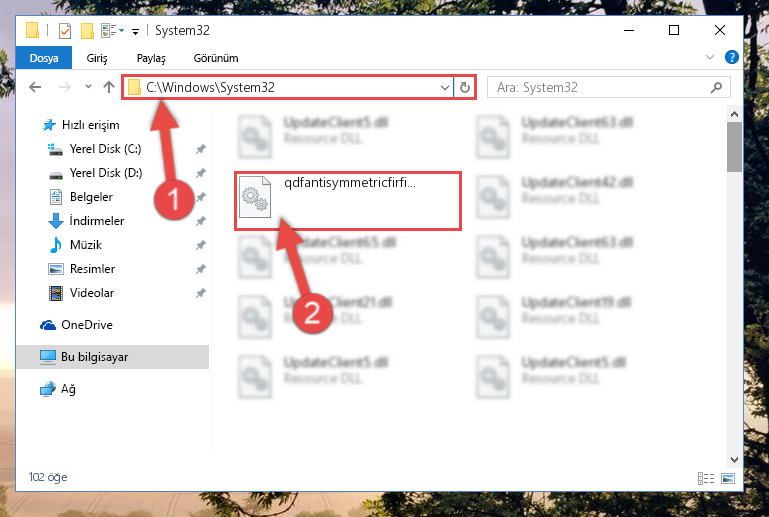Image resolution: width=769 pixels, height=517 pixels.
Task: Expand the ribbon with the chevron
Action: [709, 57]
